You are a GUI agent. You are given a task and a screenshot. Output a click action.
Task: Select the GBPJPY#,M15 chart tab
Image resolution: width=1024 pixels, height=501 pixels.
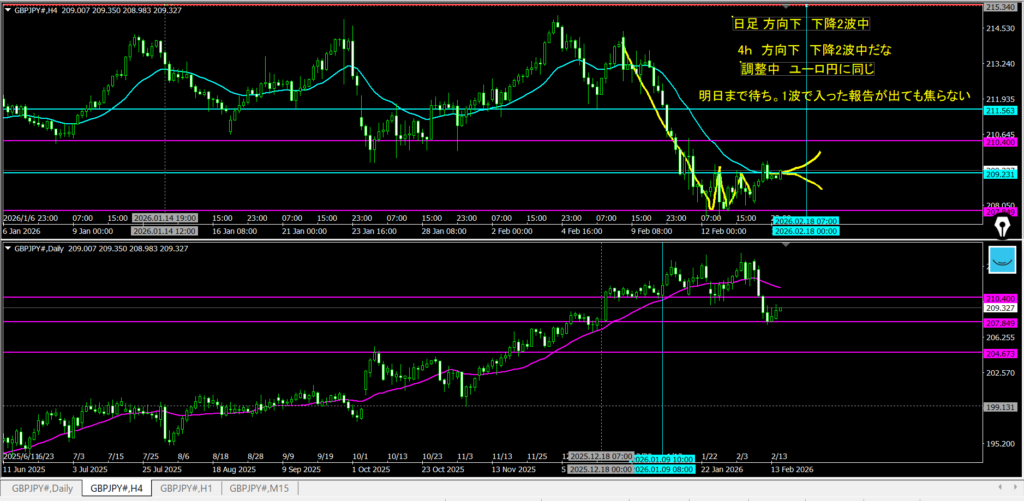[x=261, y=489]
